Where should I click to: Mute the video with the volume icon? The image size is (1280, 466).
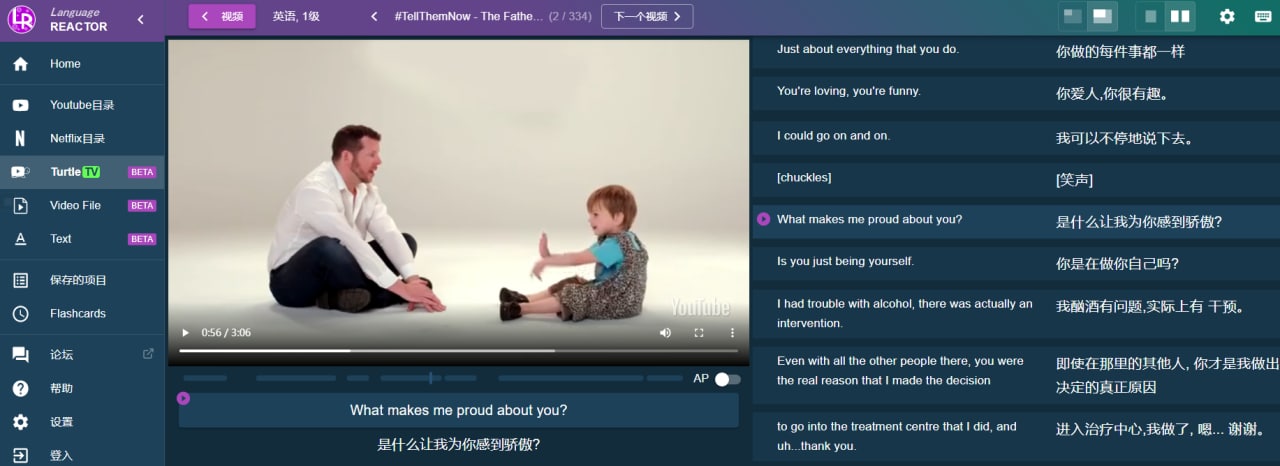(665, 333)
